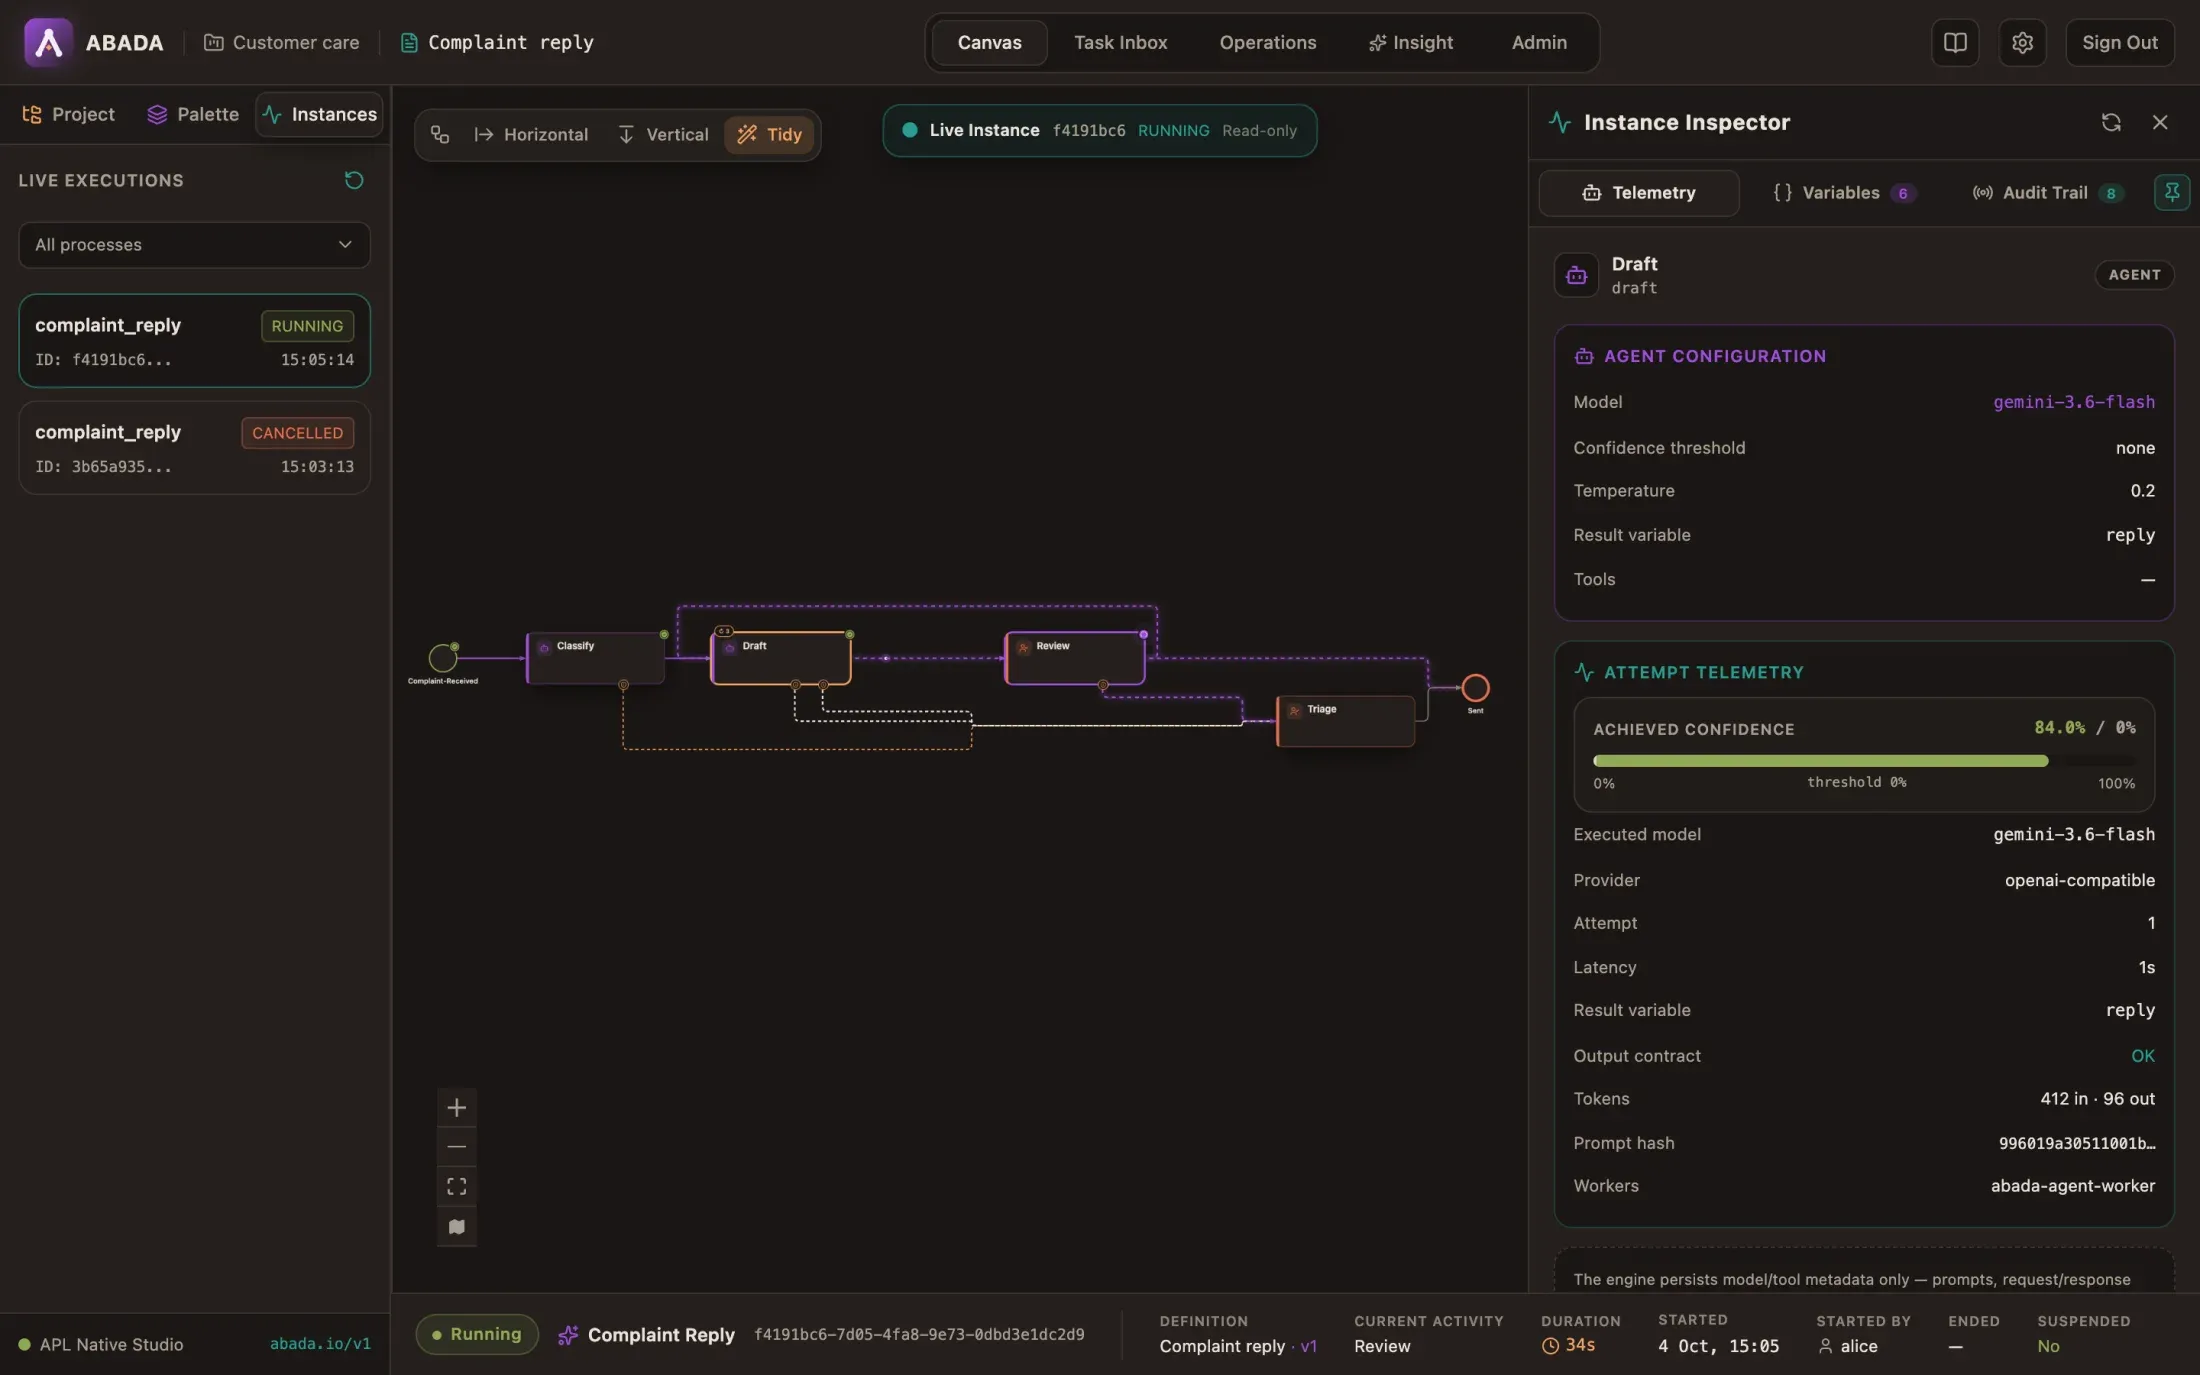Screen dimensions: 2200x1375
Task: Switch to Vertical layout
Action: (x=663, y=134)
